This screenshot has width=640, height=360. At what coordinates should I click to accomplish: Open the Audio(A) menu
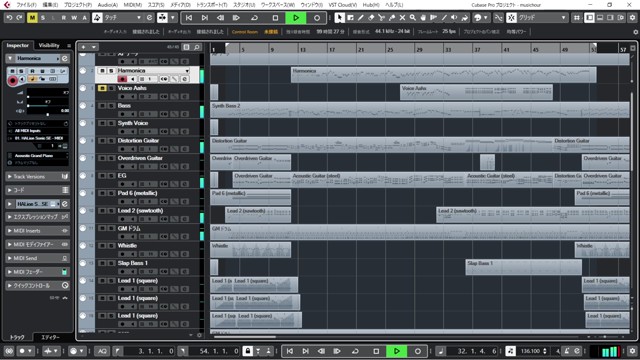[107, 5]
